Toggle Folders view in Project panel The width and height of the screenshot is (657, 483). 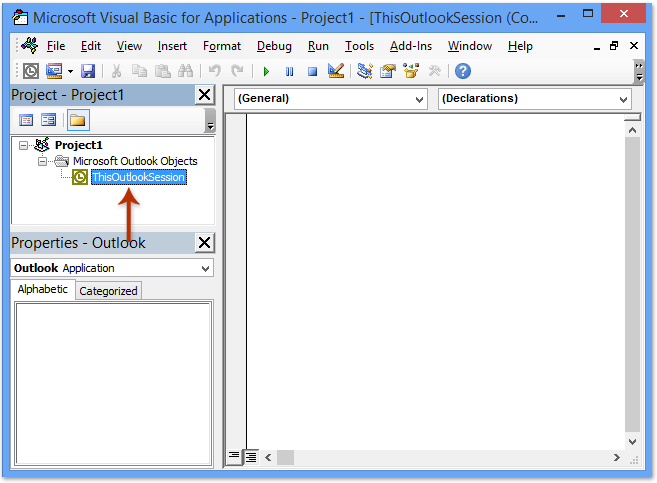coord(78,120)
